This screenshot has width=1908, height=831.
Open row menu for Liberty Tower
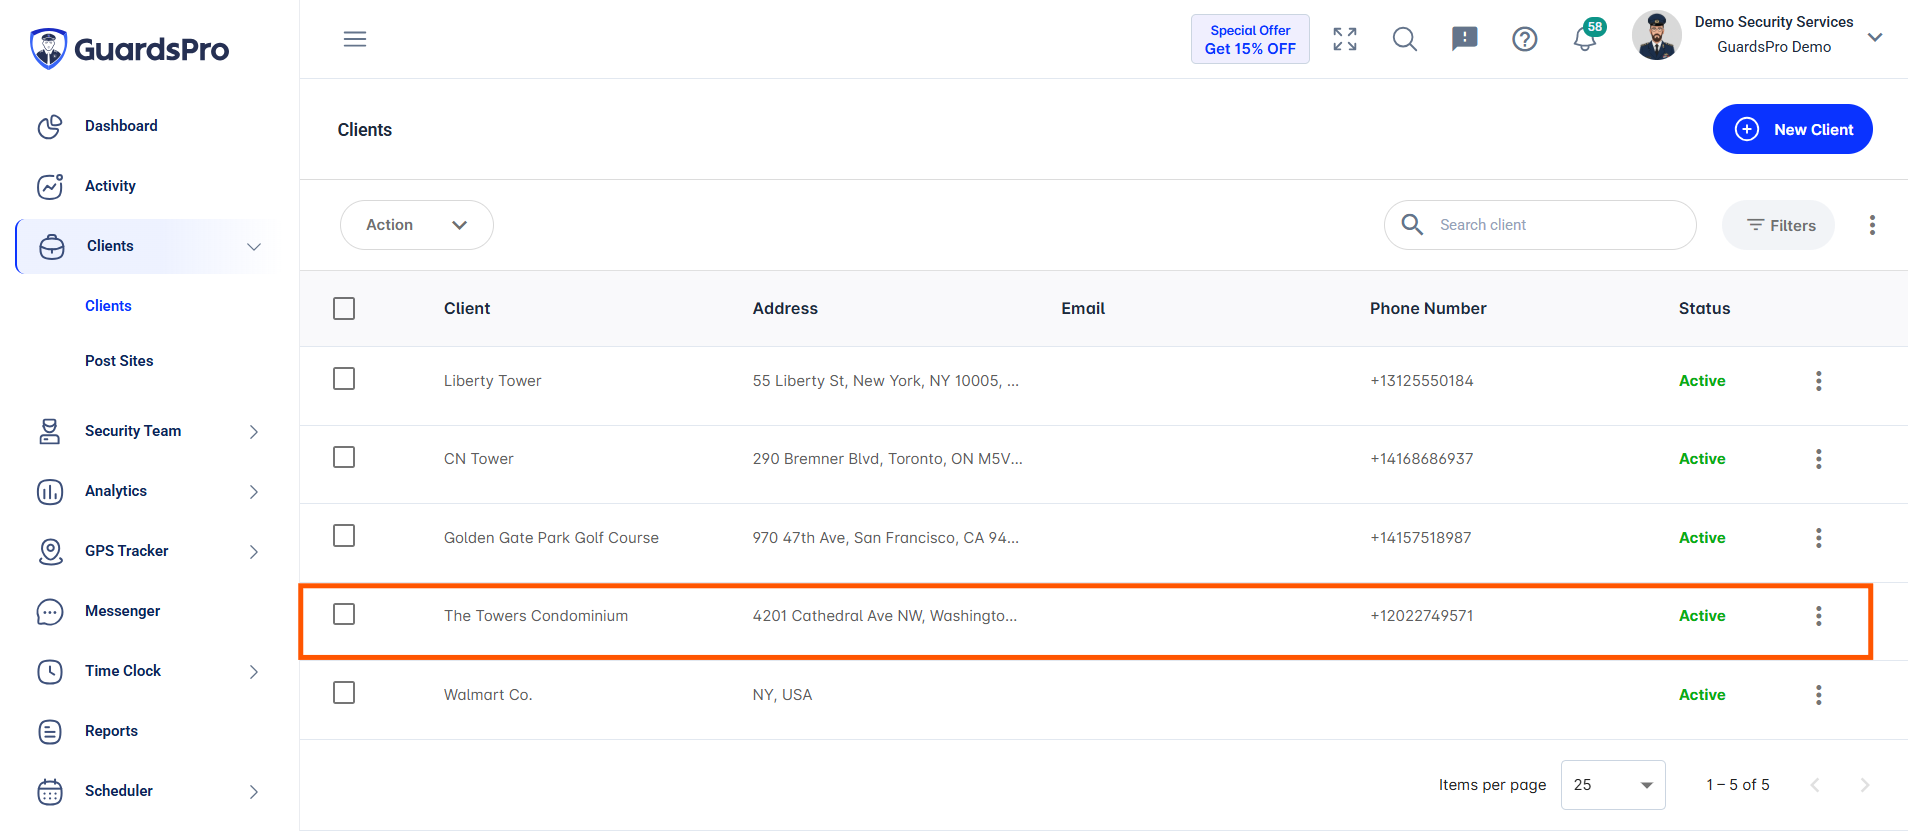pos(1818,381)
